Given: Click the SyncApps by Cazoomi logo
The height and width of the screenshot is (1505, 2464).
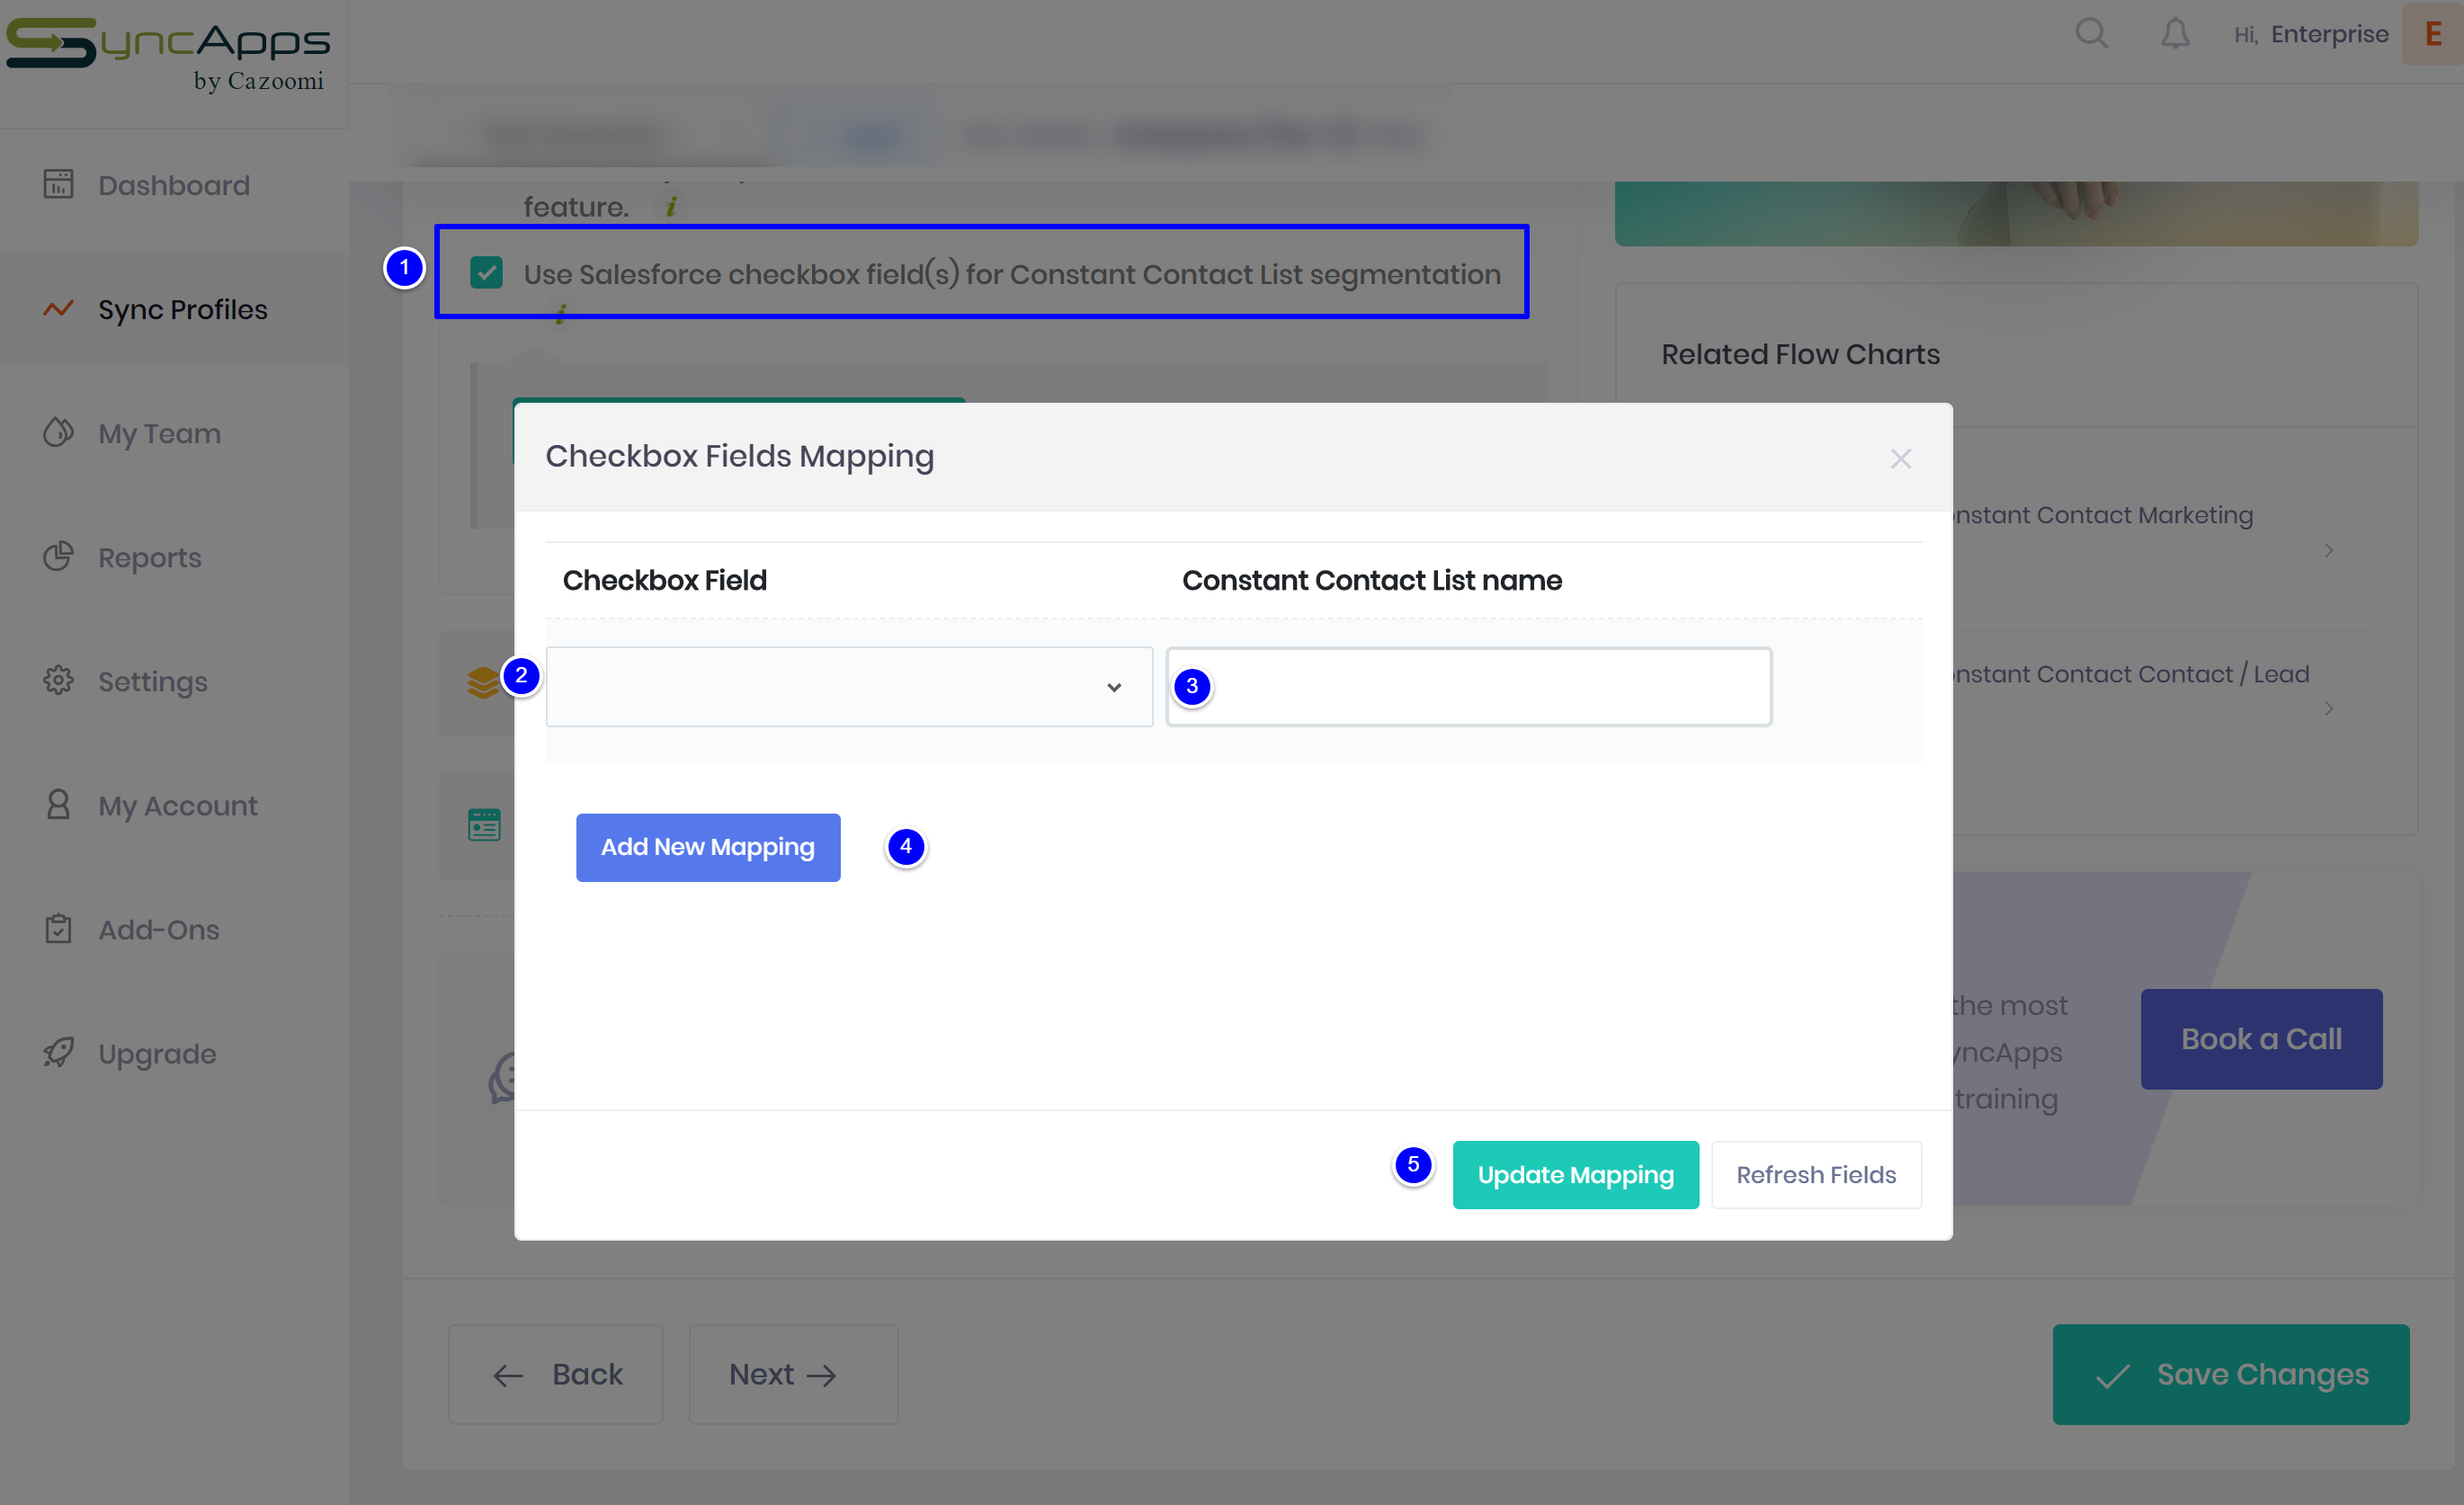Looking at the screenshot, I should point(168,55).
